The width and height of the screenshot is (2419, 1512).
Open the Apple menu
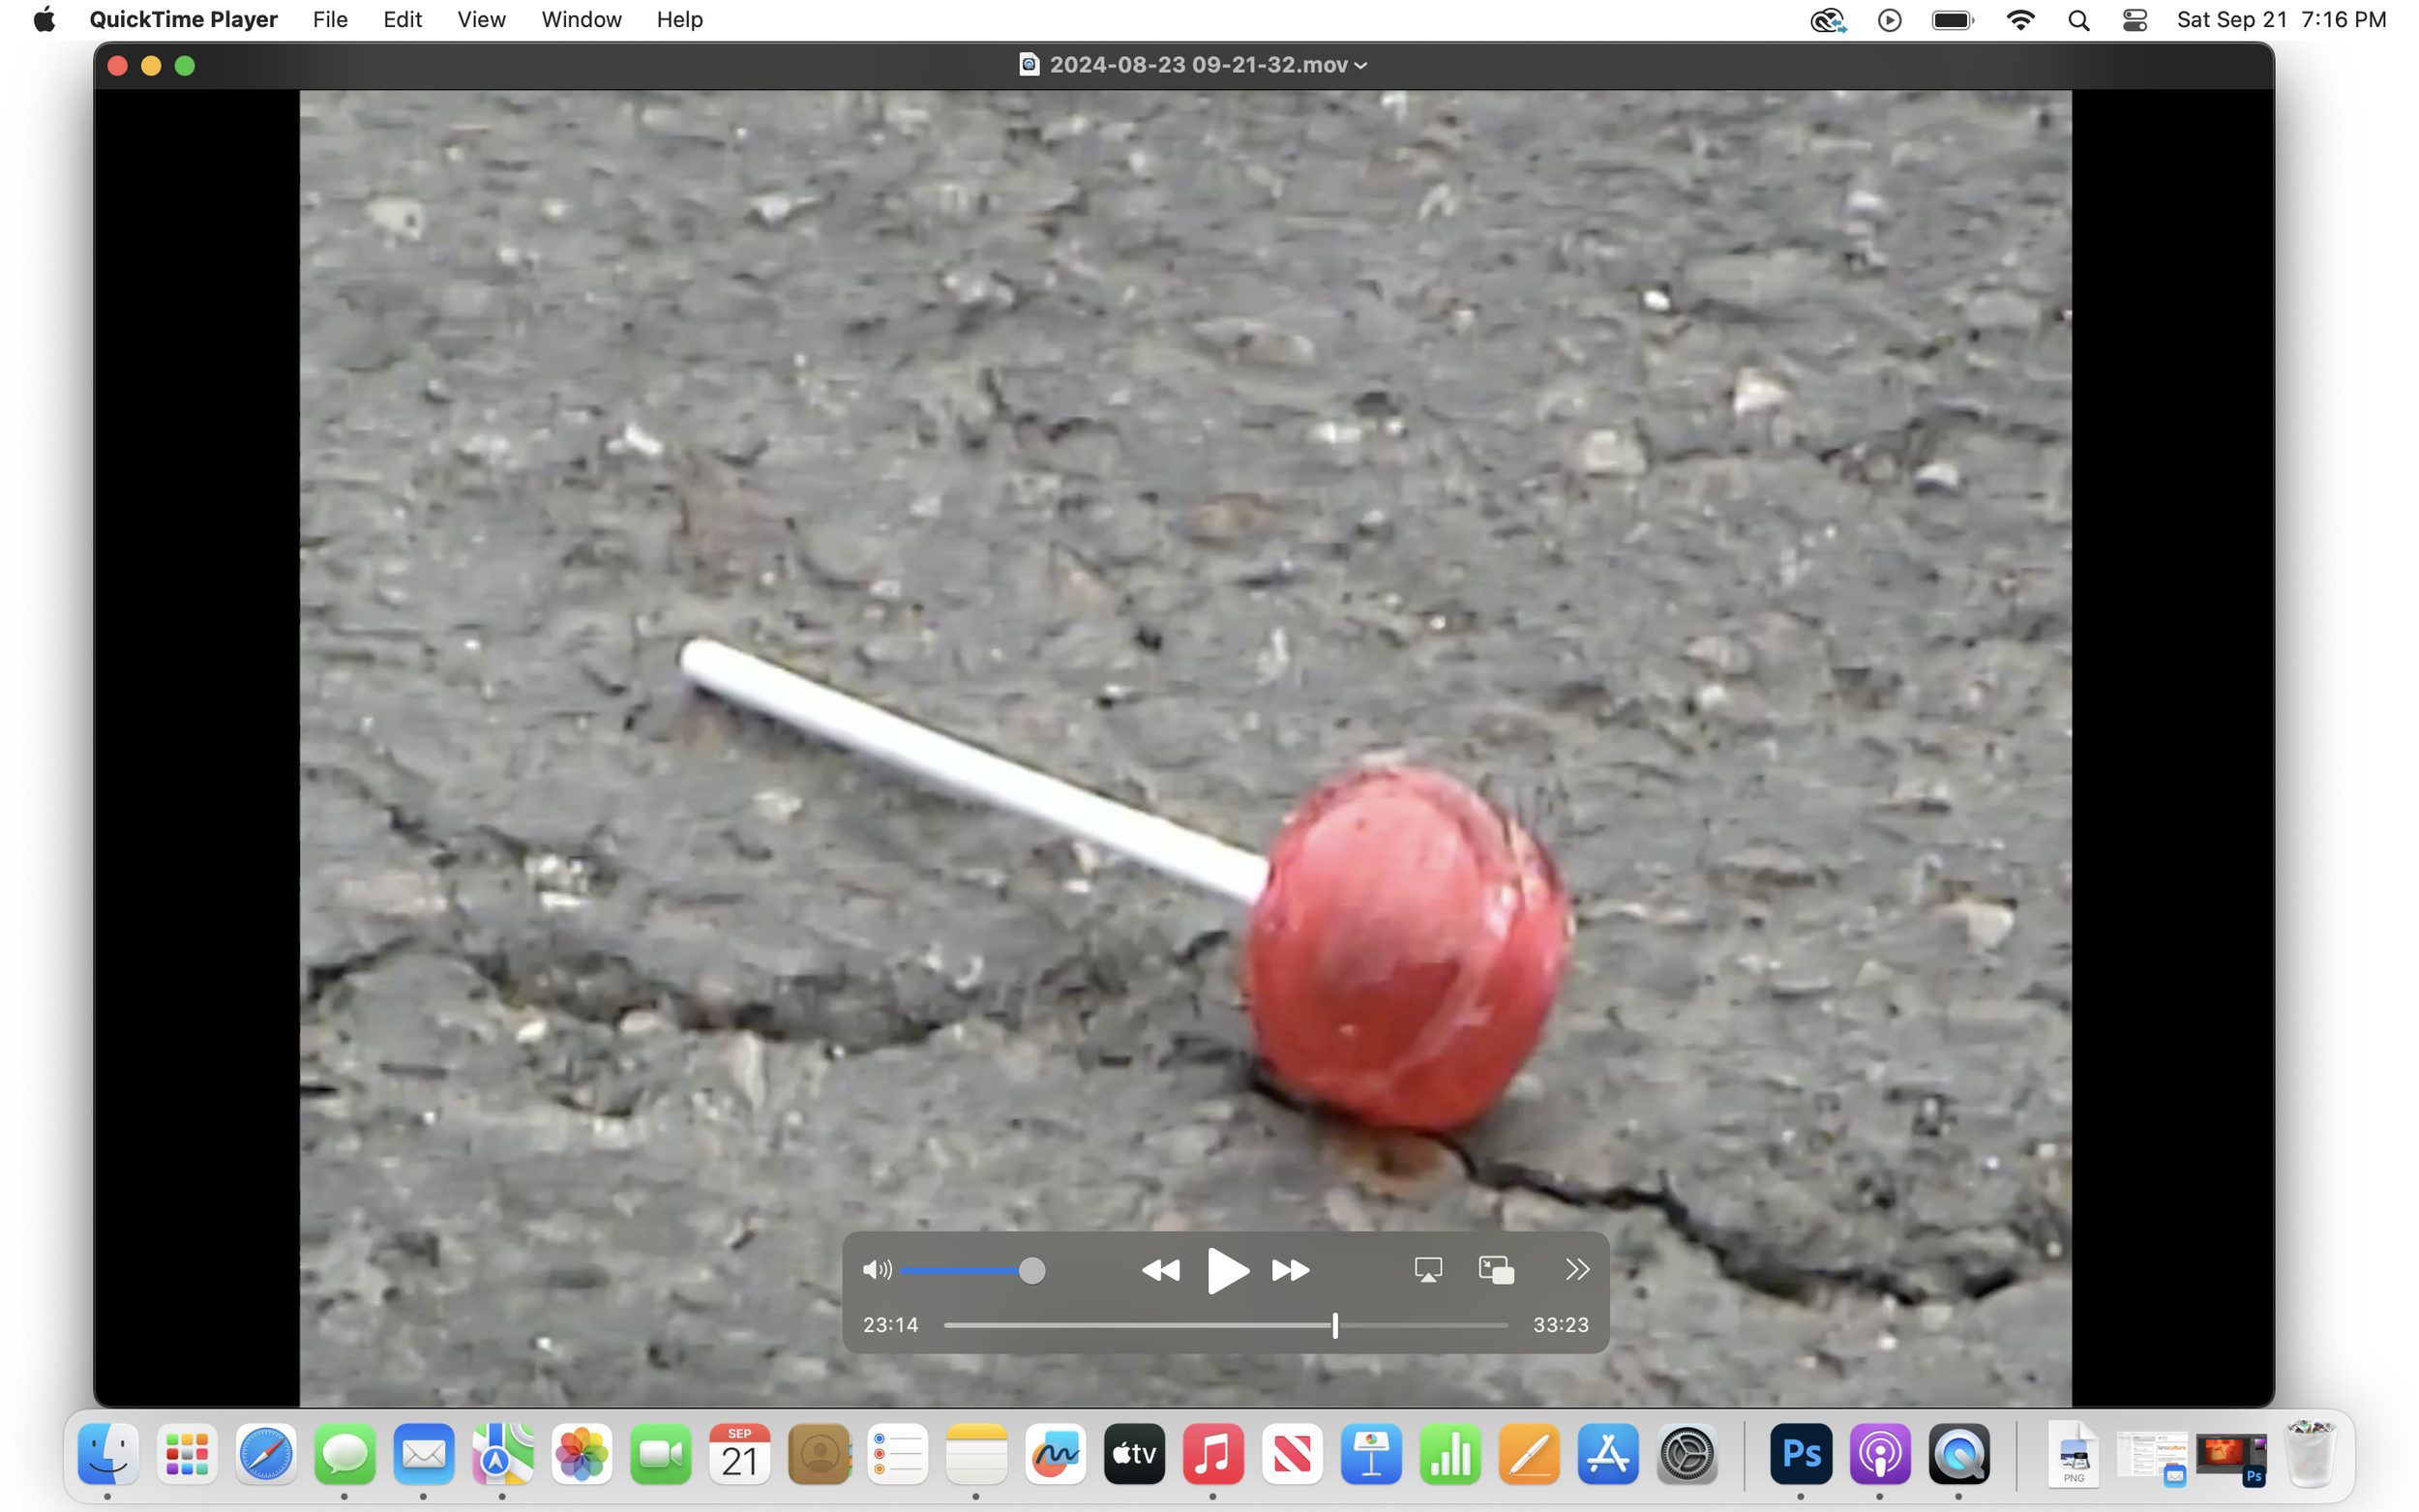44,20
